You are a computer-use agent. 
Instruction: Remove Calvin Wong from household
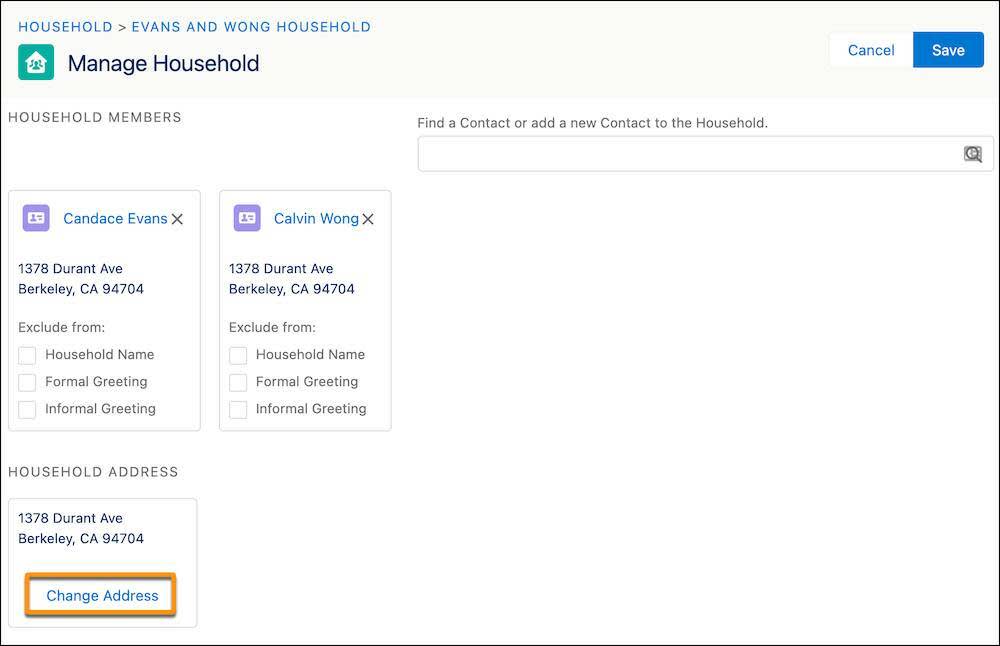click(368, 219)
